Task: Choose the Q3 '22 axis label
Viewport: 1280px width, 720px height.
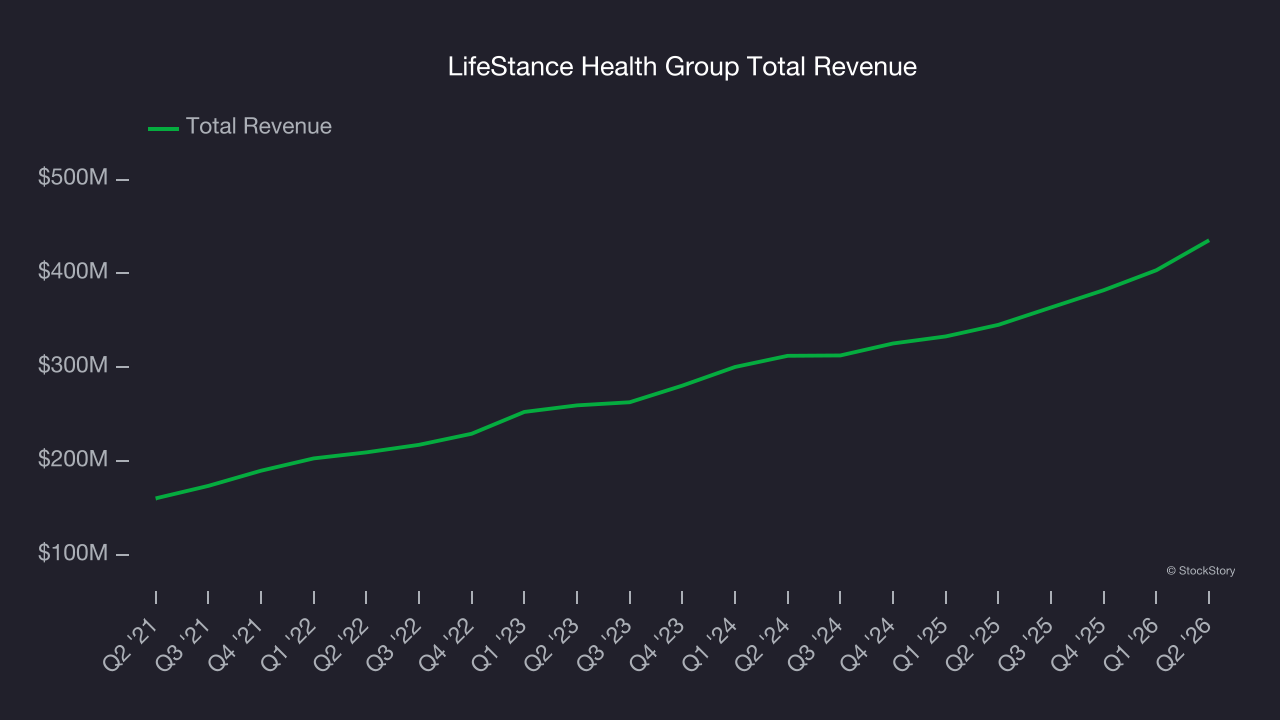Action: click(395, 643)
